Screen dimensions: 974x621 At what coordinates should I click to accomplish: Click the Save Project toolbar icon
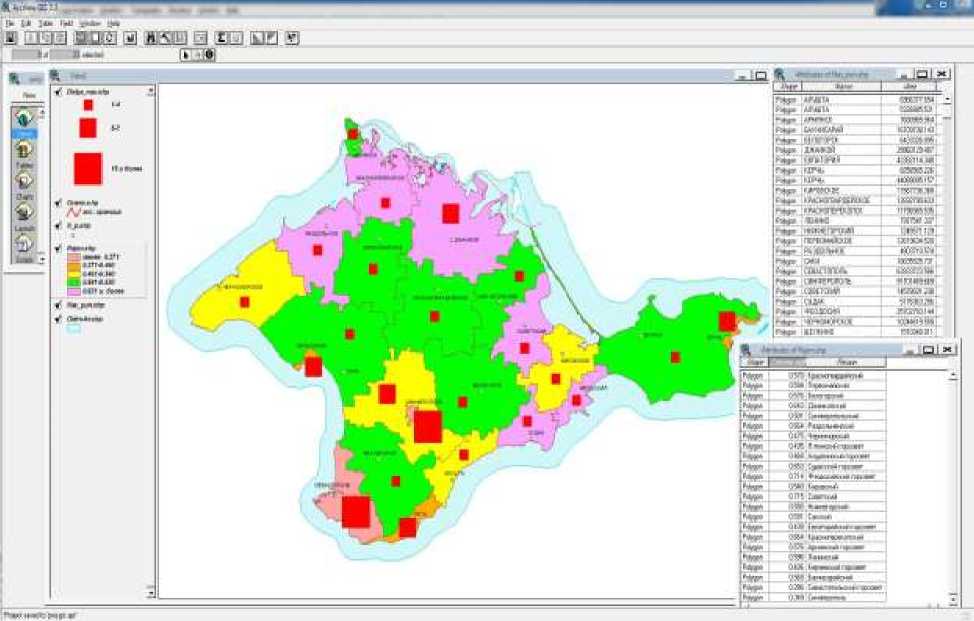(x=10, y=38)
